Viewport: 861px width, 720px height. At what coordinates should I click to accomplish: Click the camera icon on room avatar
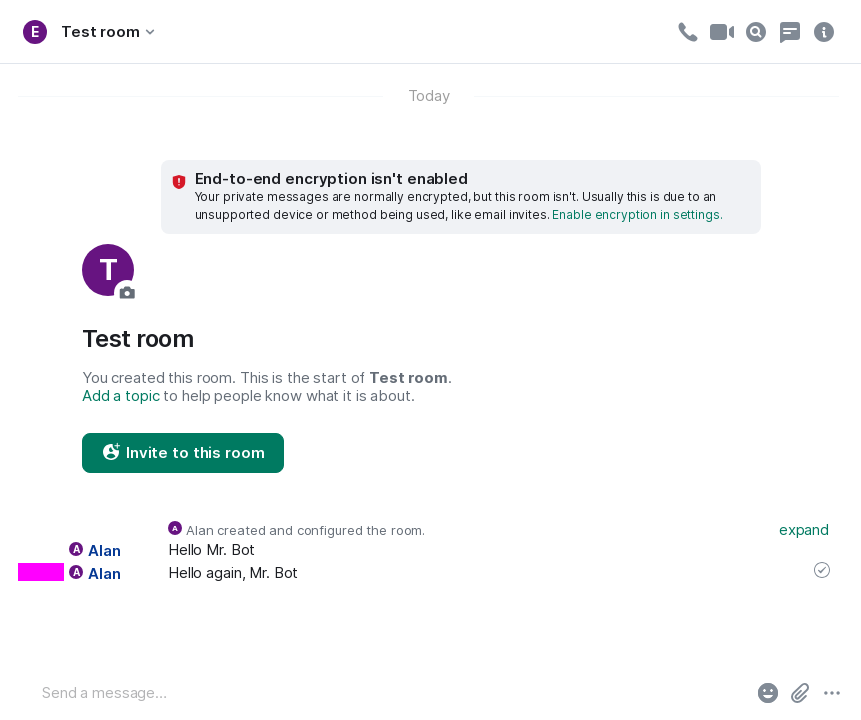pyautogui.click(x=127, y=292)
